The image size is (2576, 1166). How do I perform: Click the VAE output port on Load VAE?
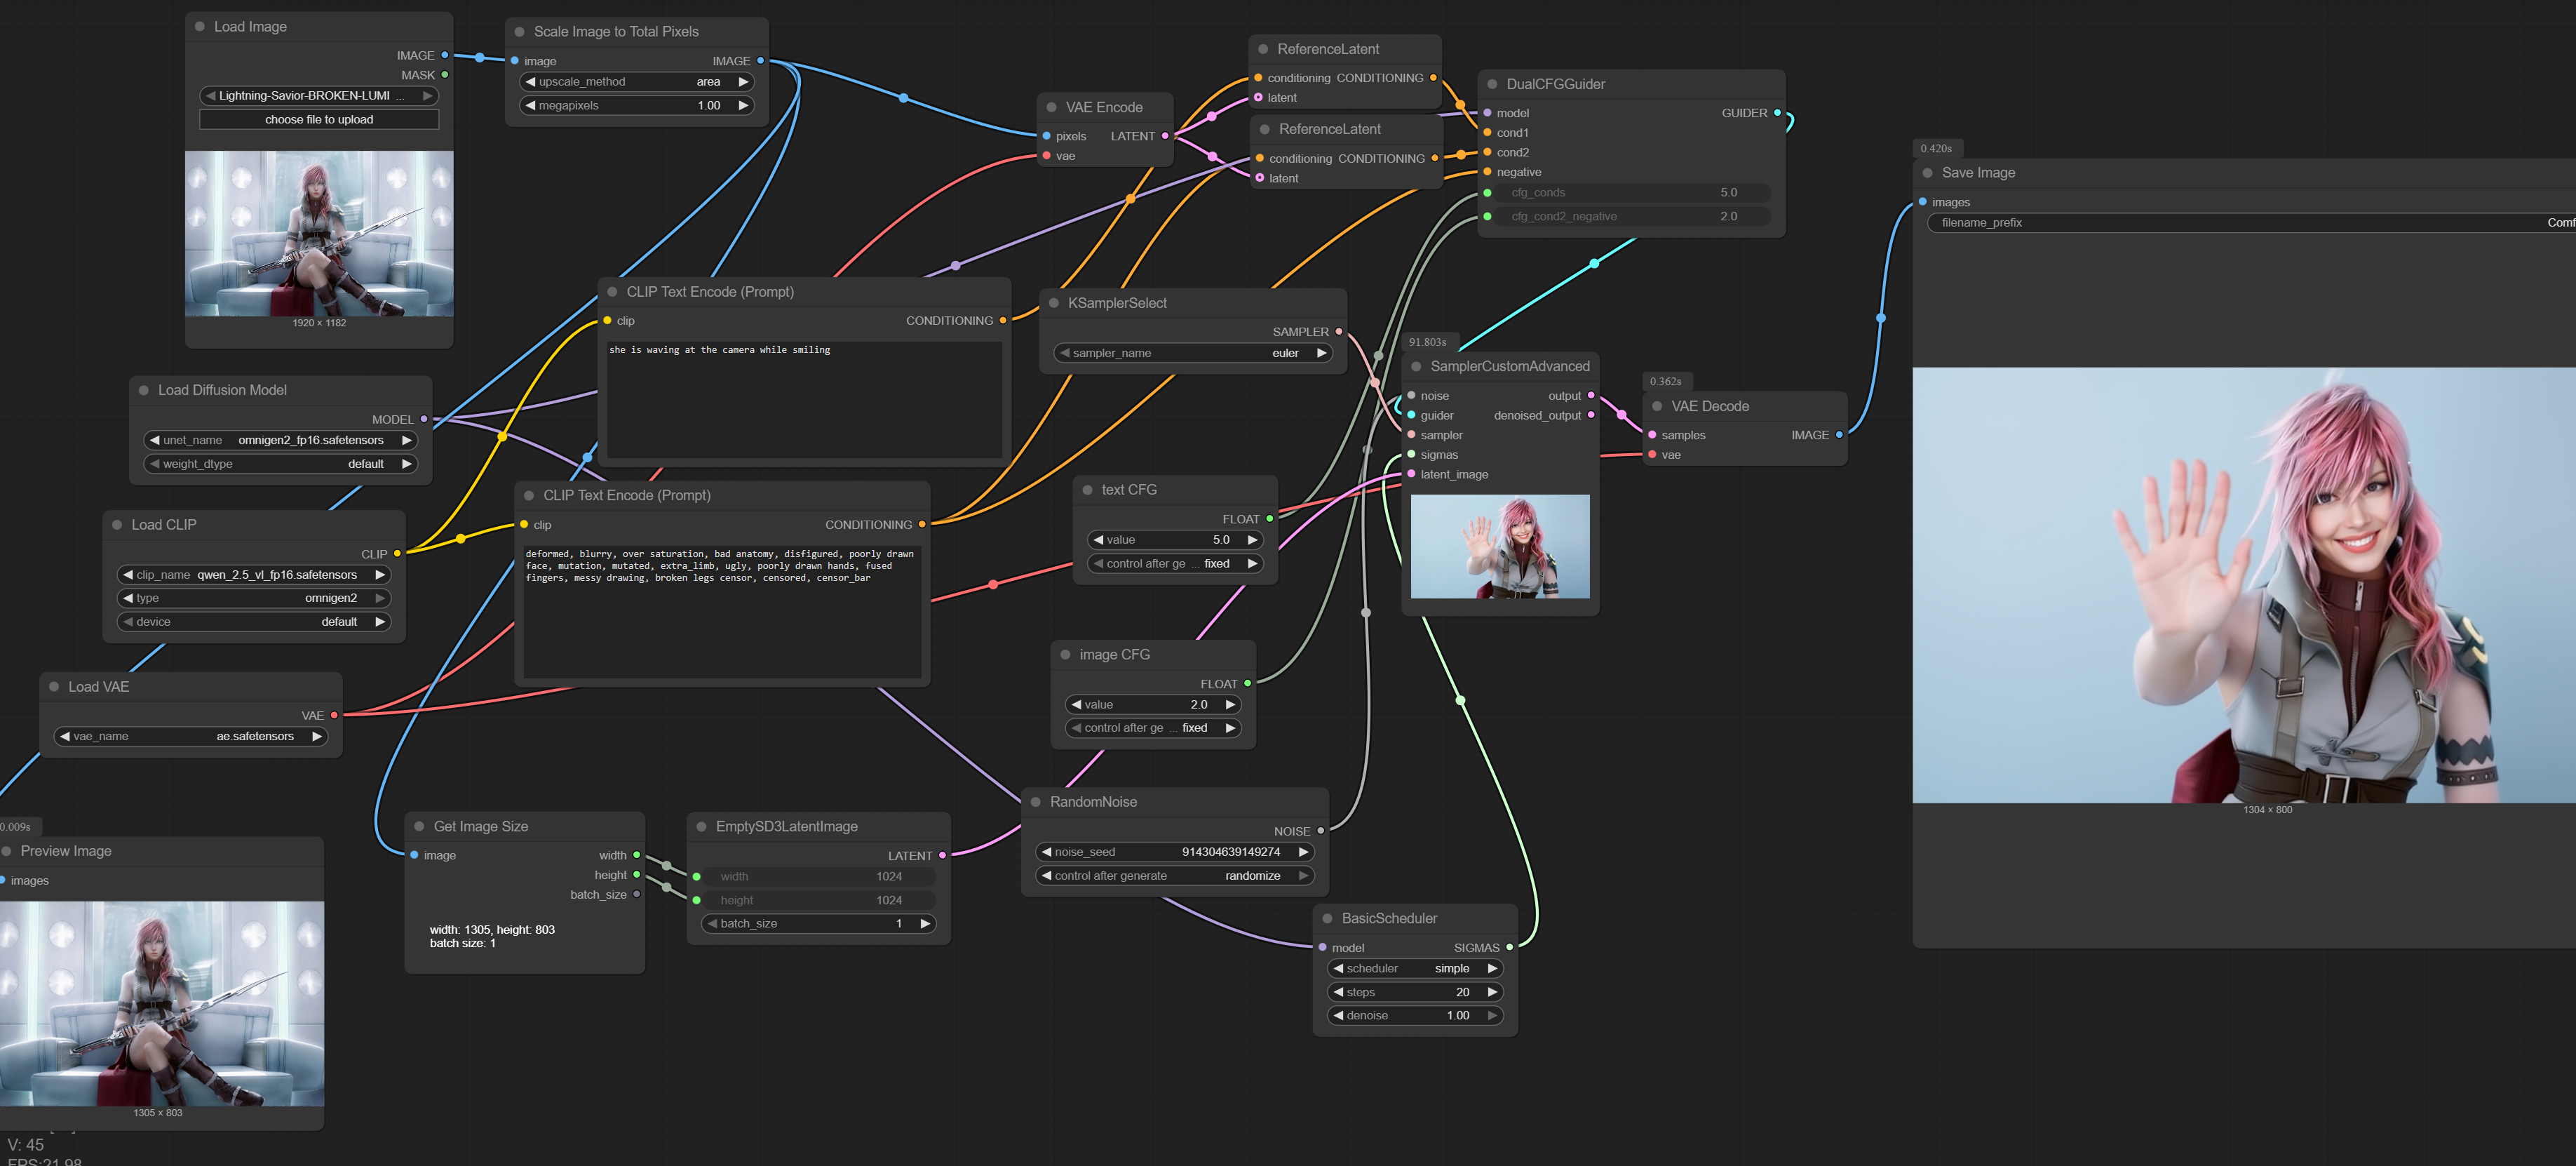(x=334, y=716)
